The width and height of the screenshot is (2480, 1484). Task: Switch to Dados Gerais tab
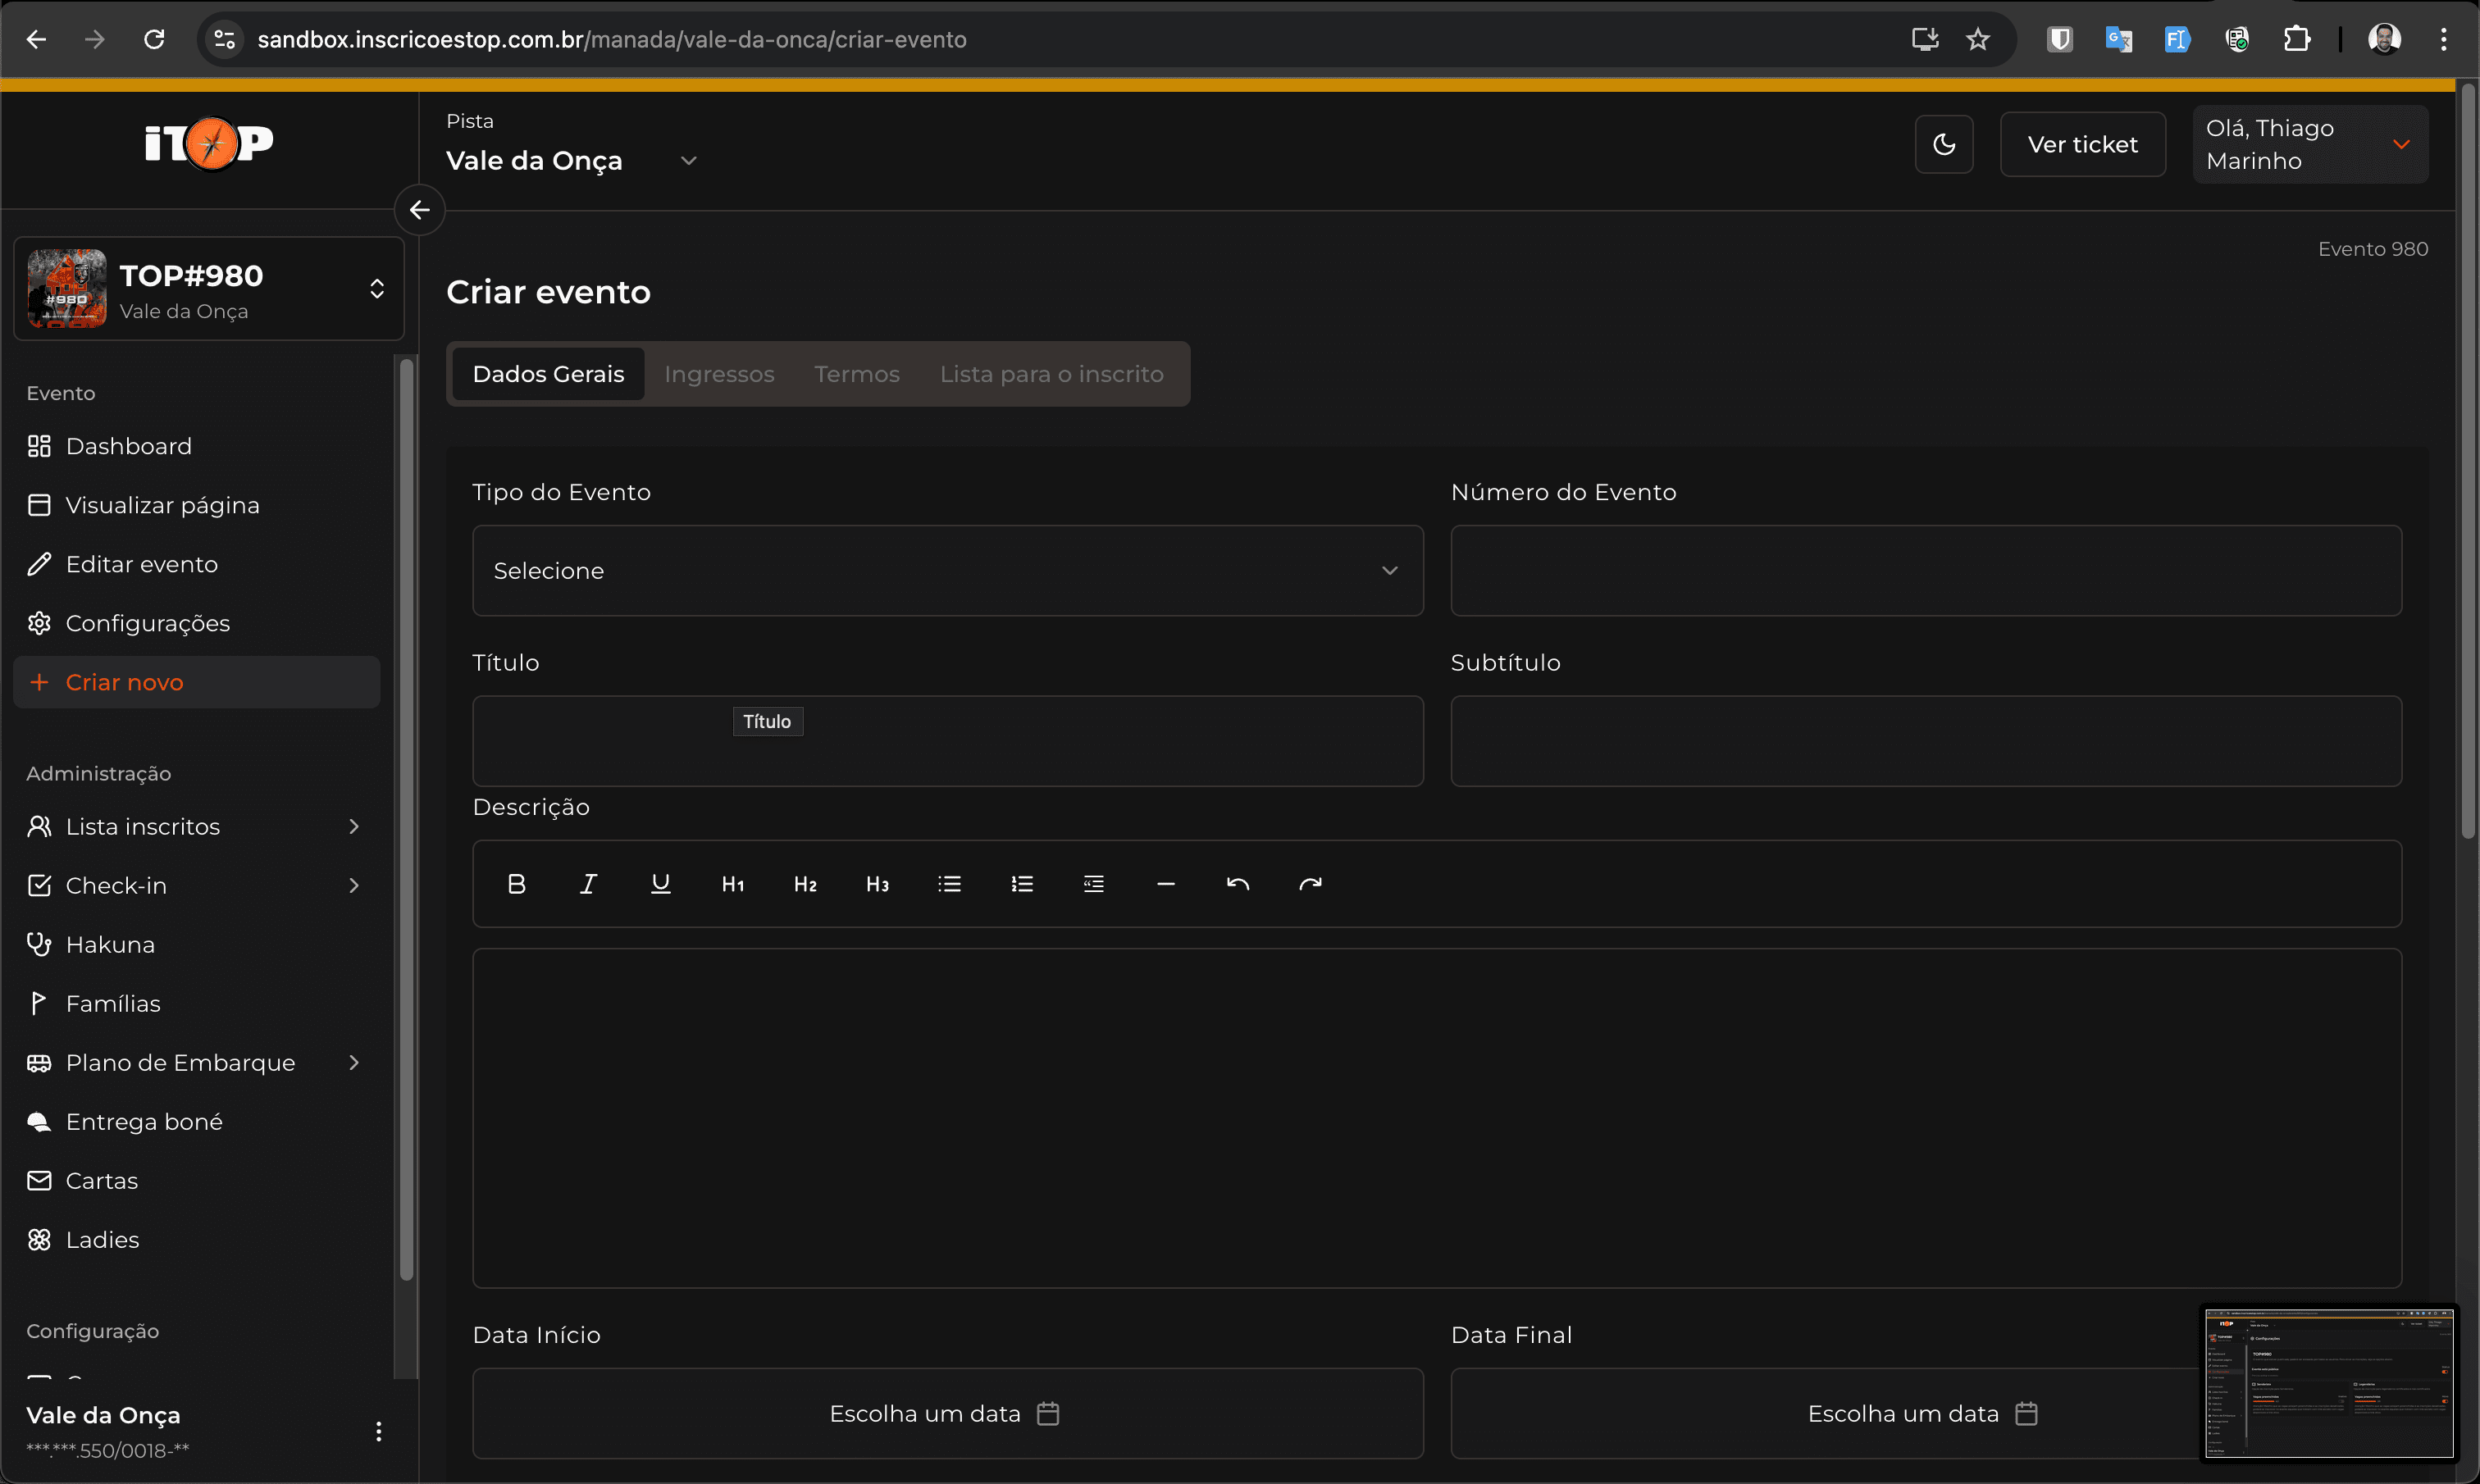(x=548, y=374)
